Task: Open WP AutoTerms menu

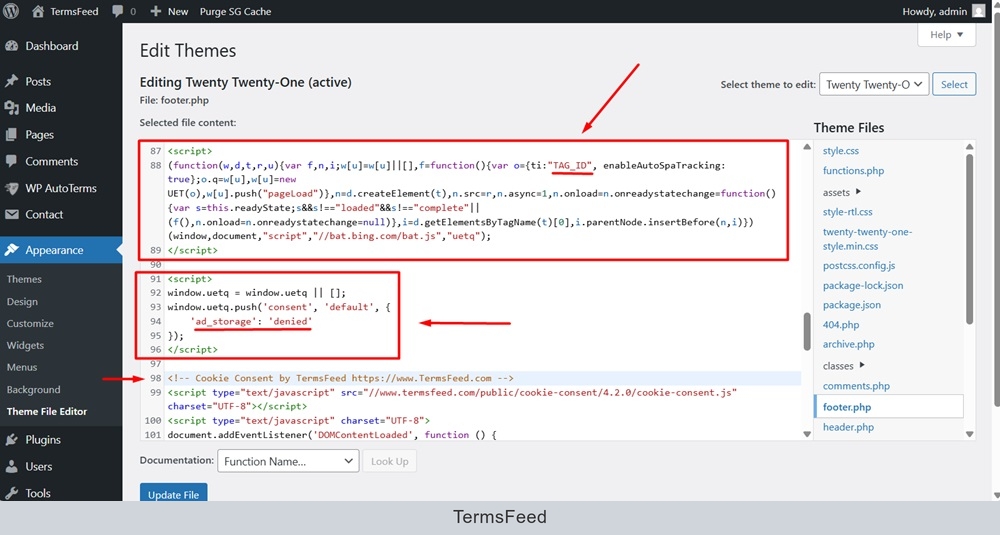Action: 61,188
